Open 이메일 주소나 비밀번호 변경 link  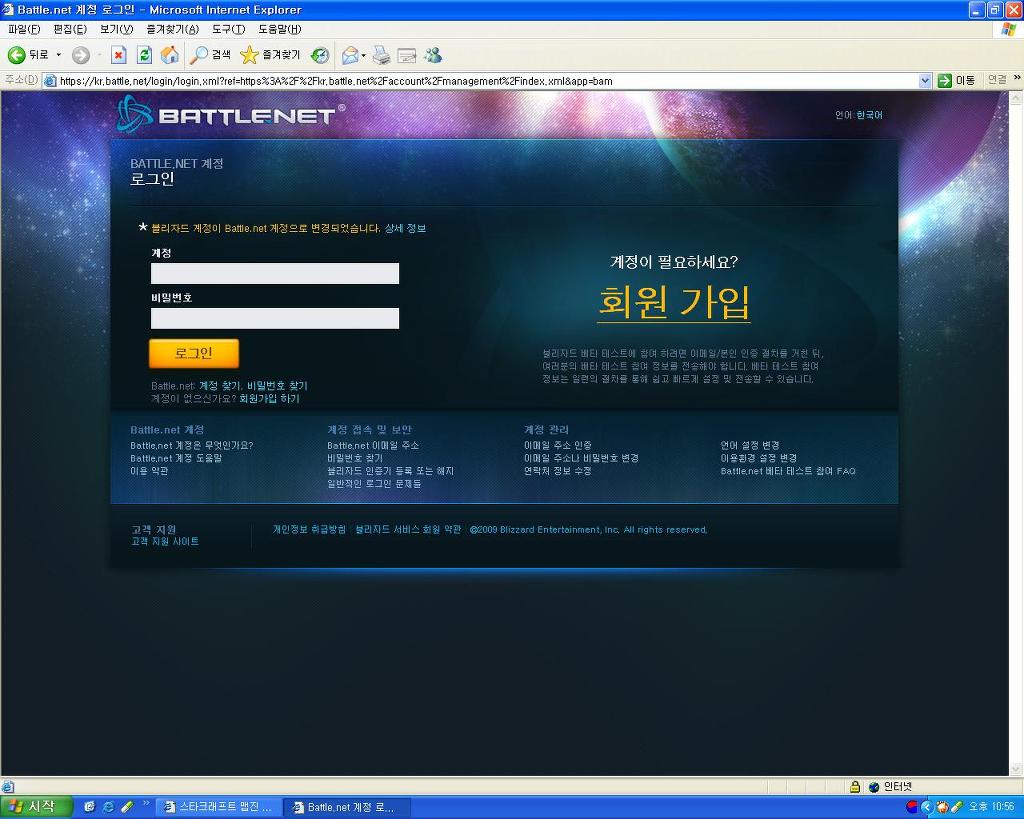(581, 458)
